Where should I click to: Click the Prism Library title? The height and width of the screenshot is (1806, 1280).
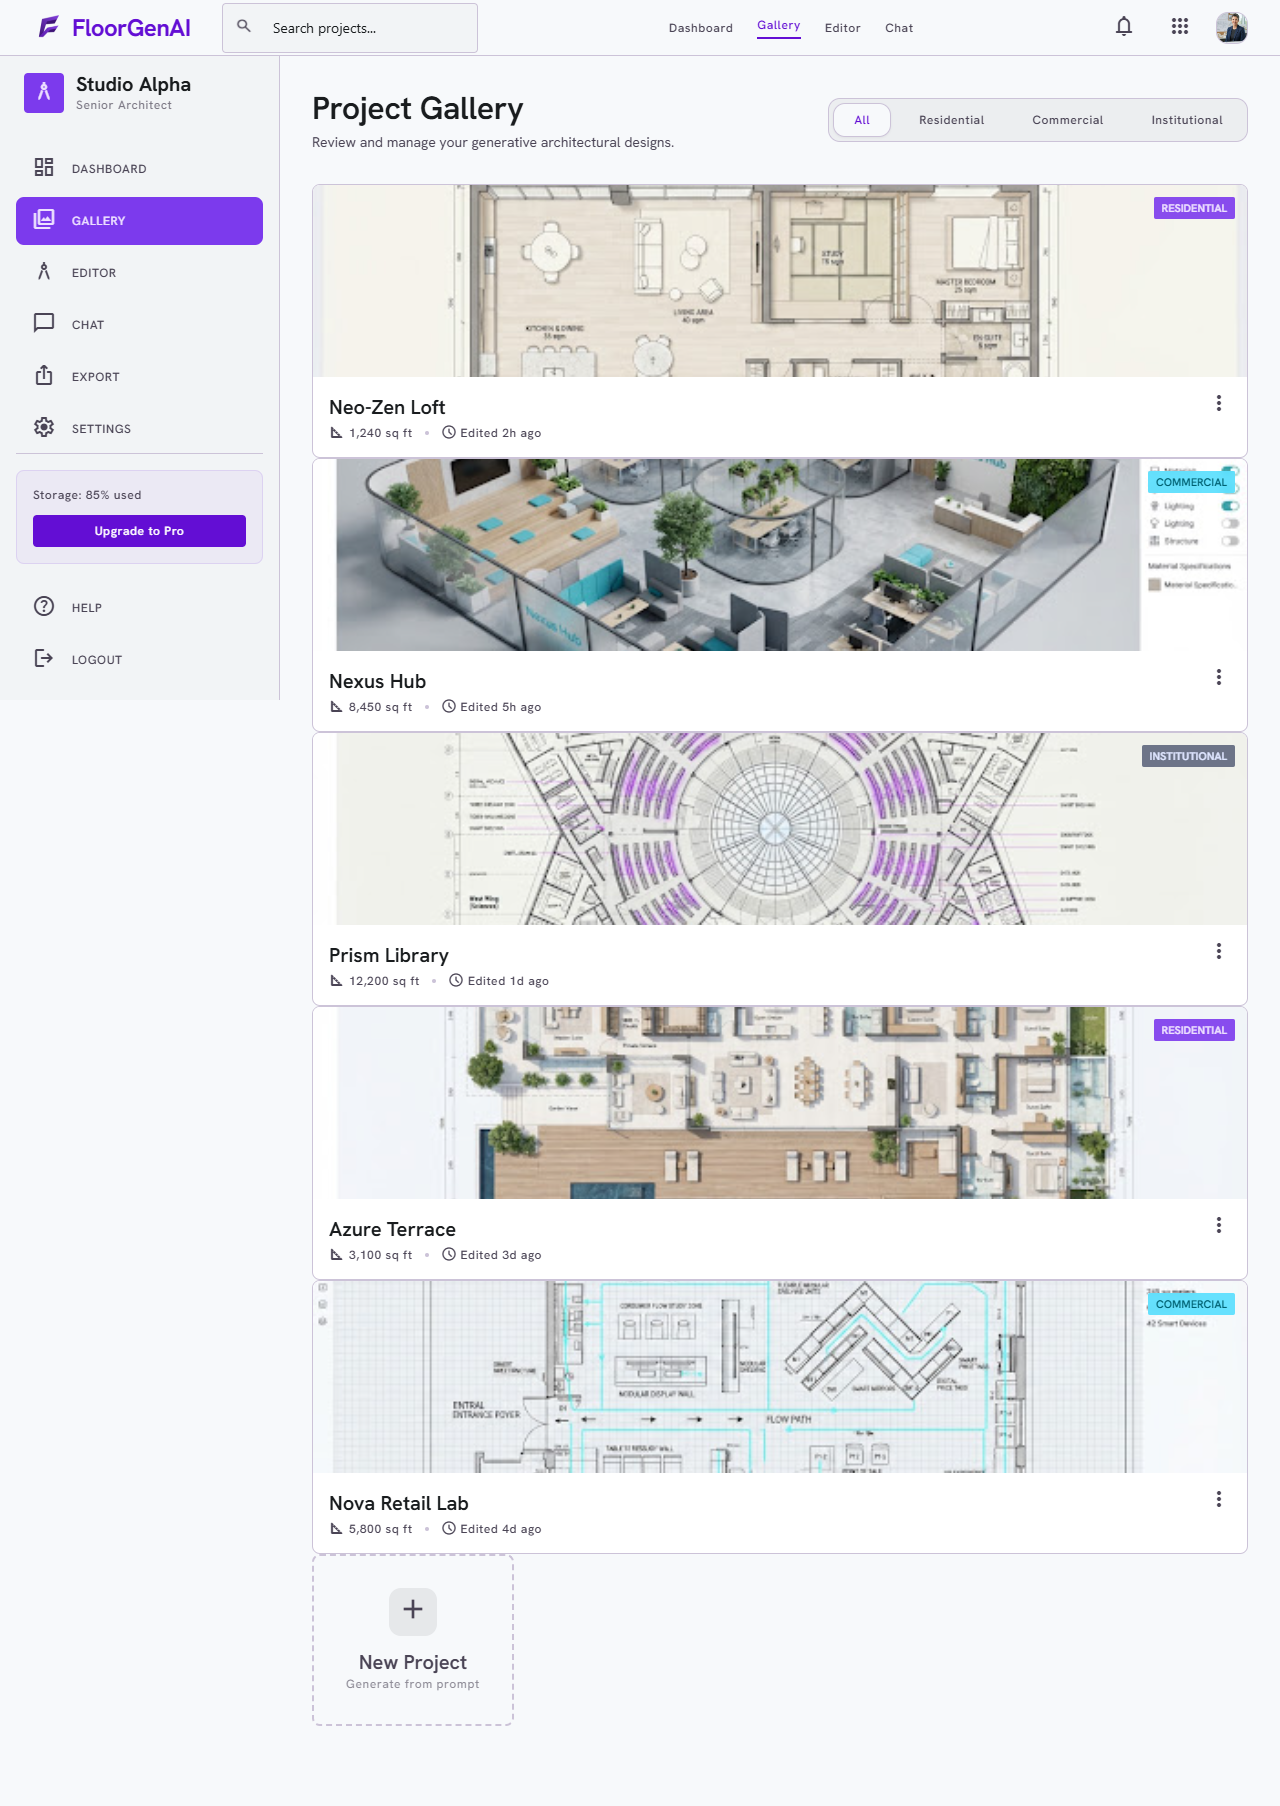coord(388,955)
